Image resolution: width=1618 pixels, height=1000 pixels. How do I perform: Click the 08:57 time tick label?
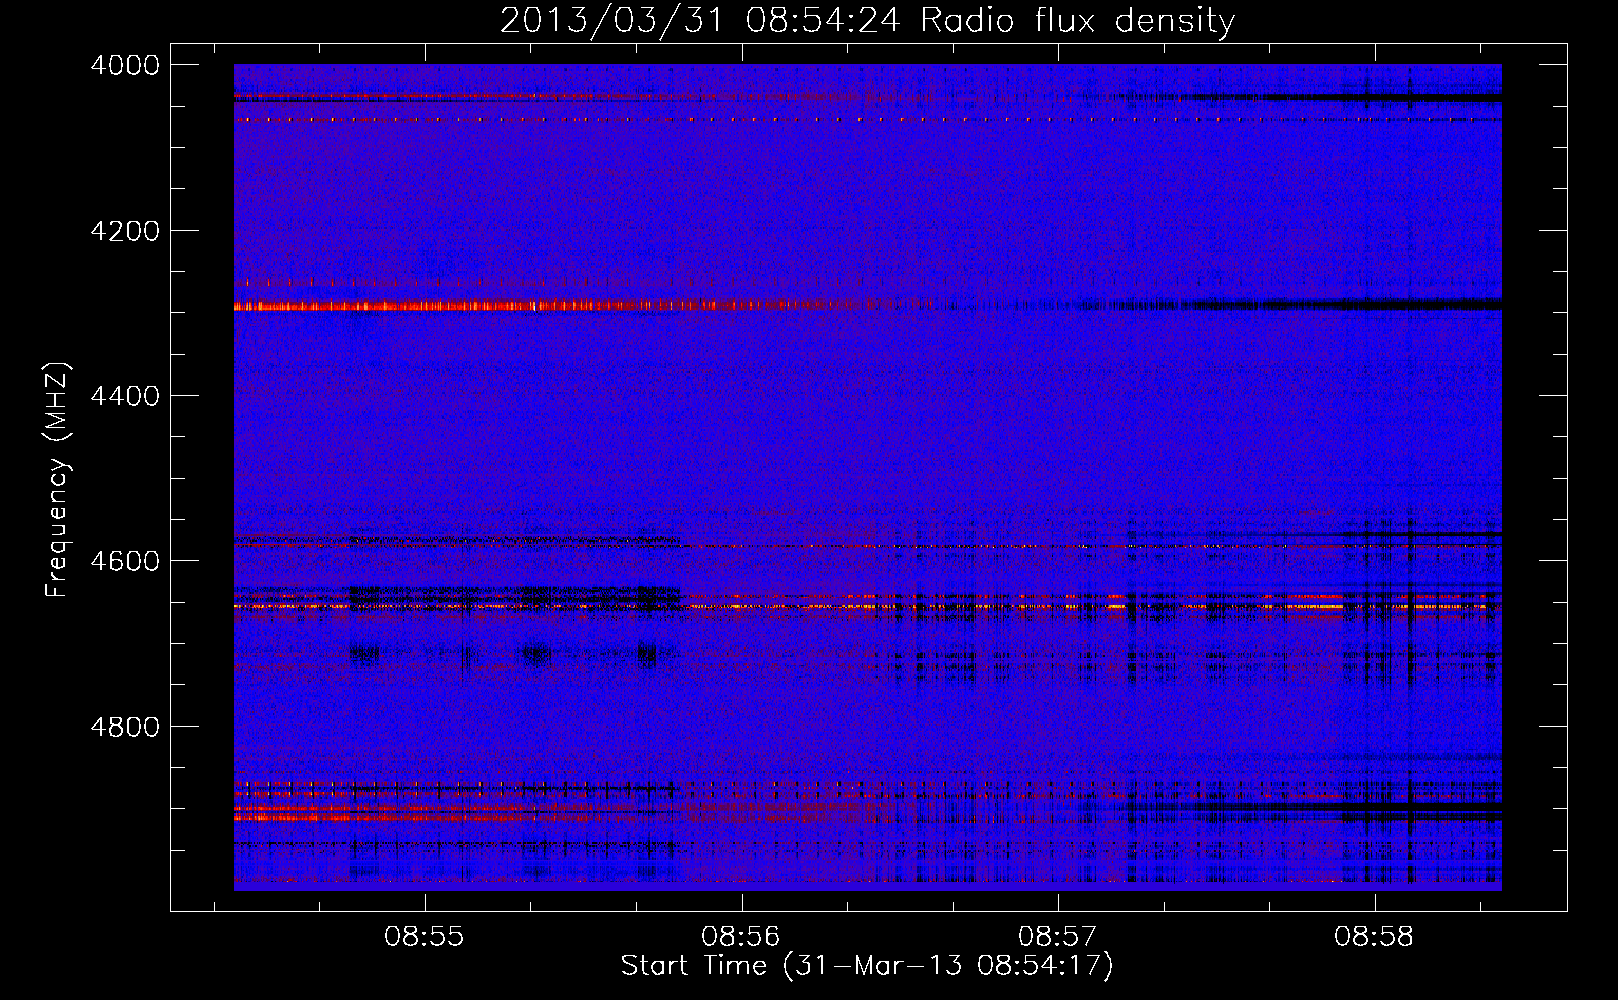click(x=1058, y=937)
